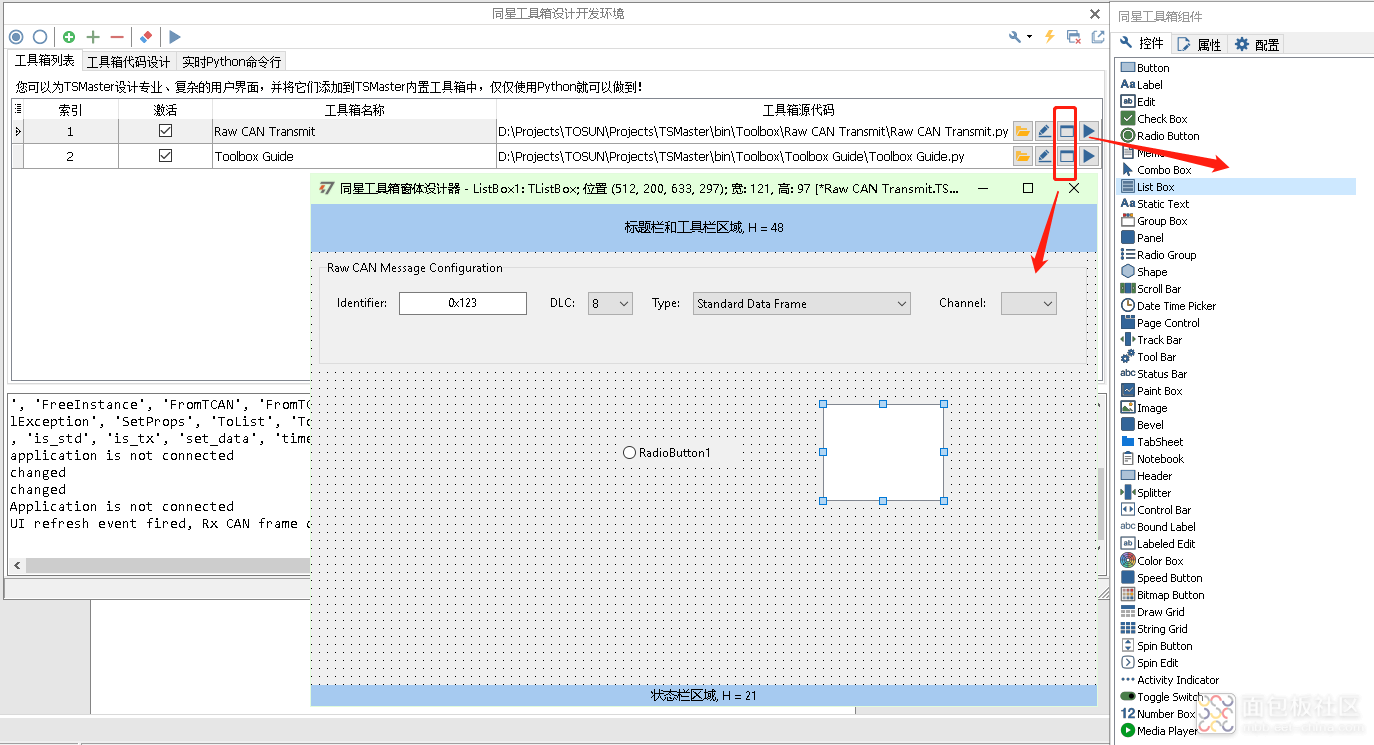Click the pop-out window icon
The image size is (1374, 745).
(x=1098, y=37)
